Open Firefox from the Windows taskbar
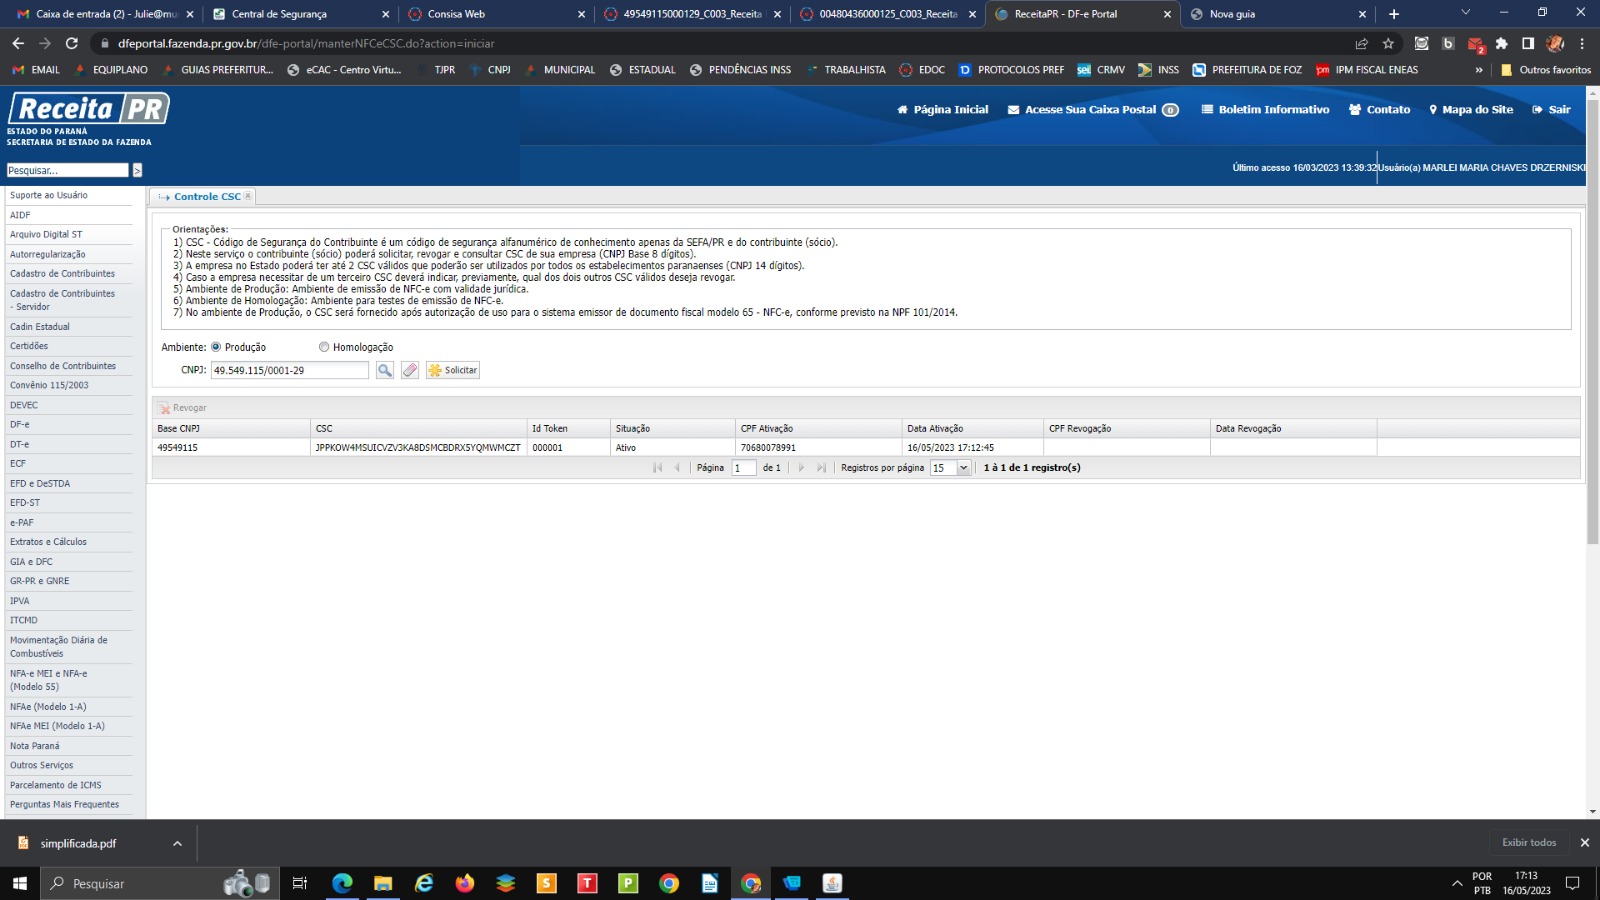This screenshot has height=900, width=1600. pyautogui.click(x=465, y=883)
